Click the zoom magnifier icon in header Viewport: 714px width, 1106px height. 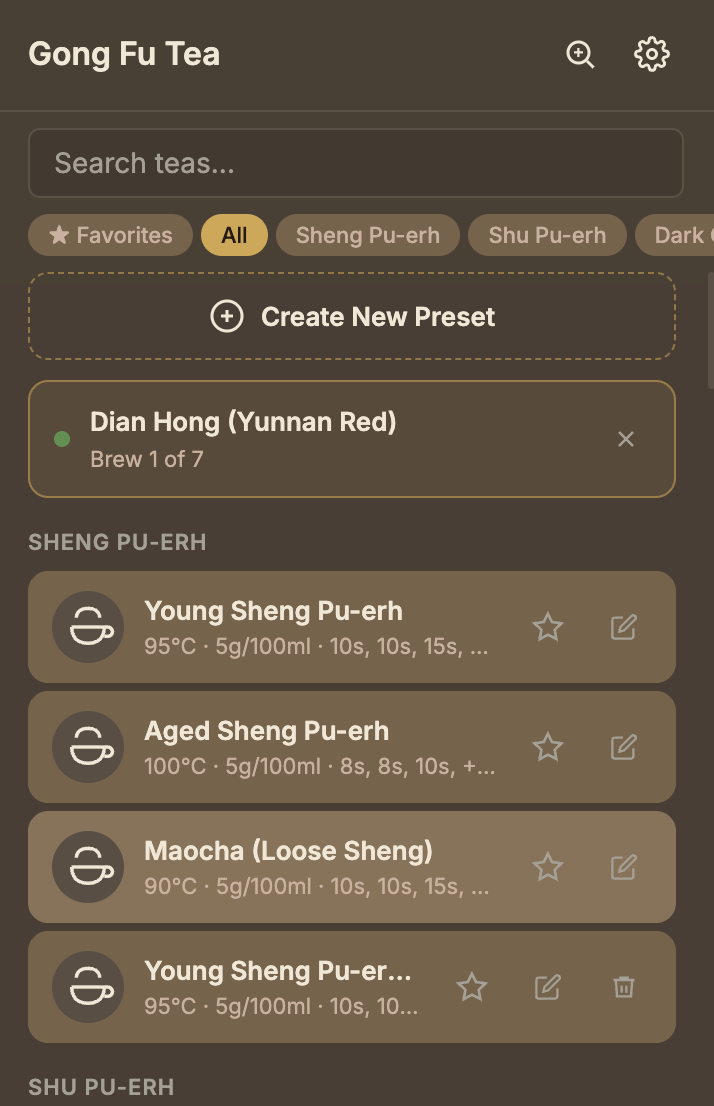point(580,55)
